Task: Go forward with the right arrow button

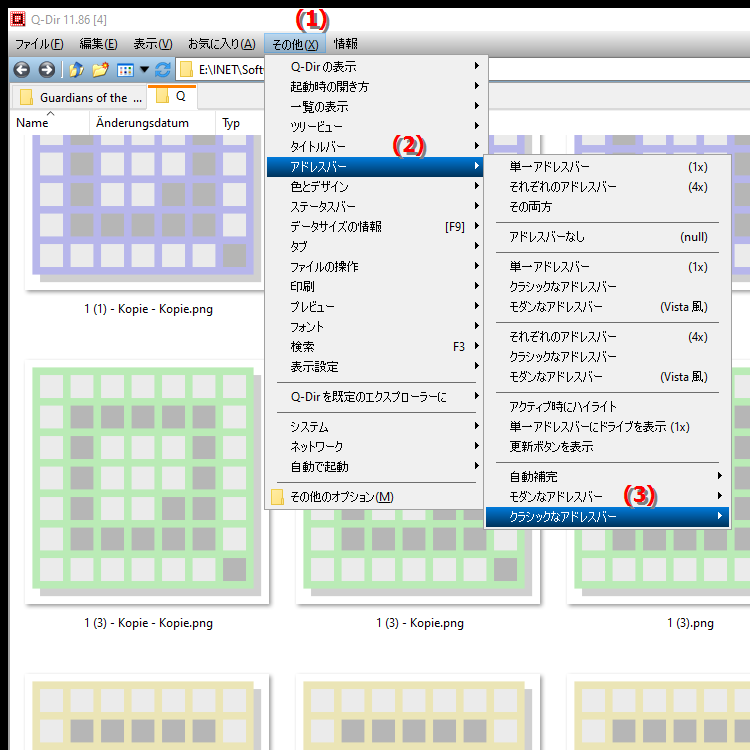Action: tap(46, 70)
